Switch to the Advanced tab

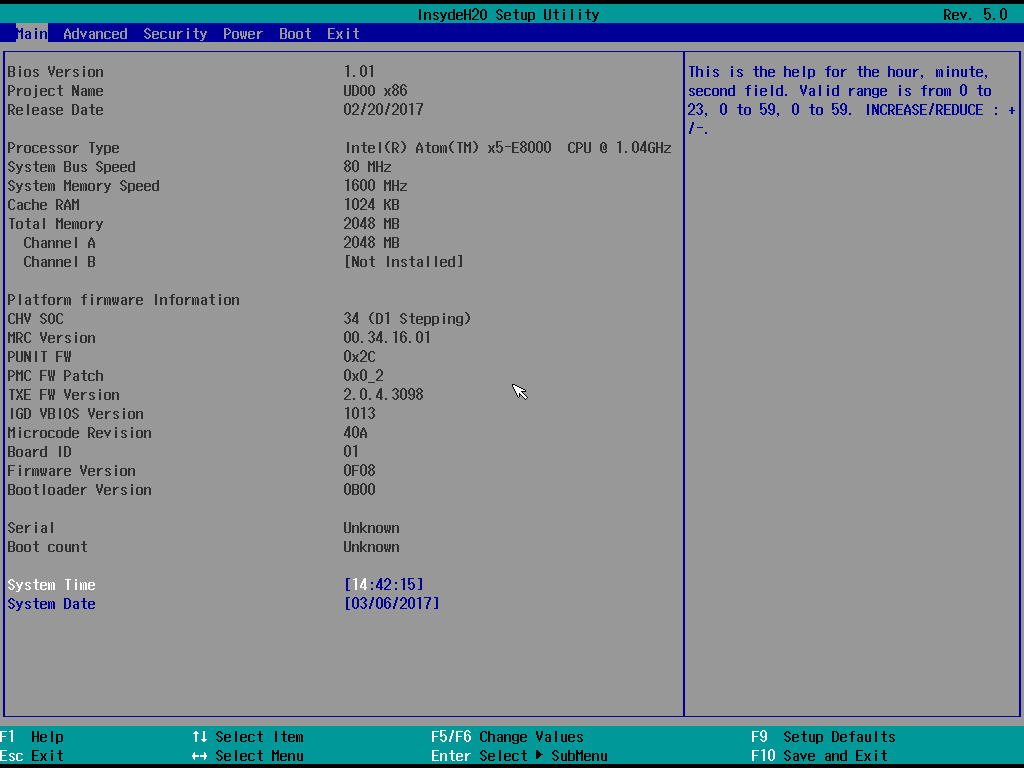coord(95,33)
